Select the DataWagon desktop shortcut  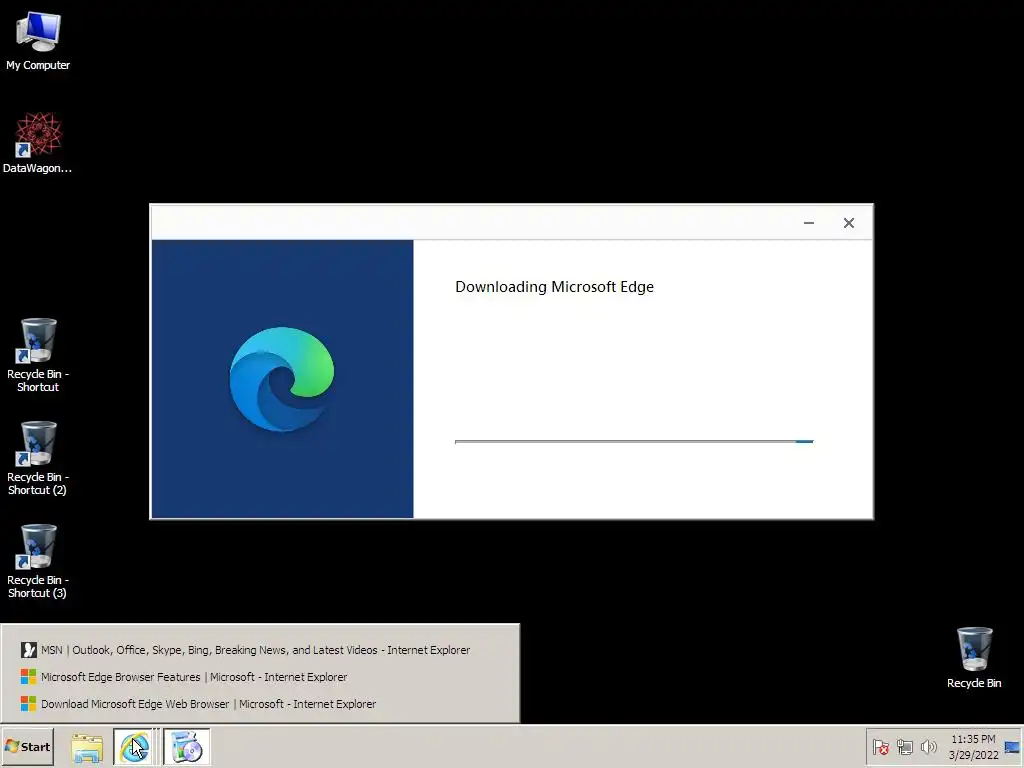point(37,143)
